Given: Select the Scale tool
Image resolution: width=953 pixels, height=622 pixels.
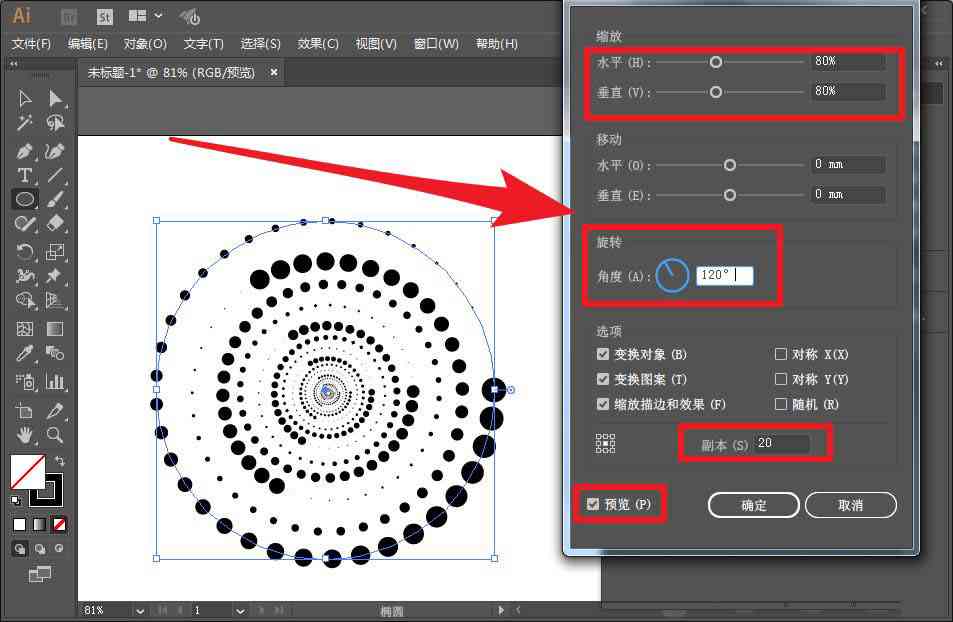Looking at the screenshot, I should pyautogui.click(x=55, y=251).
